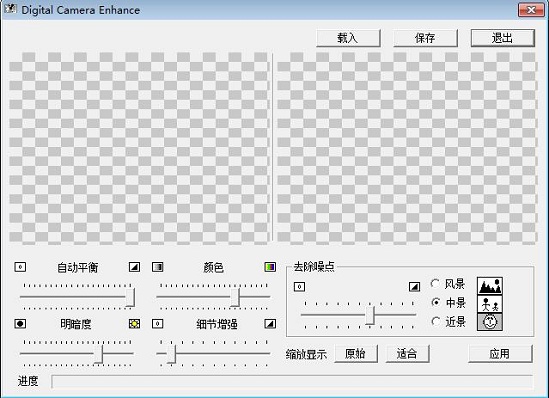Click the right enhanced image preview area
Screen dimensions: 549x398
407,148
